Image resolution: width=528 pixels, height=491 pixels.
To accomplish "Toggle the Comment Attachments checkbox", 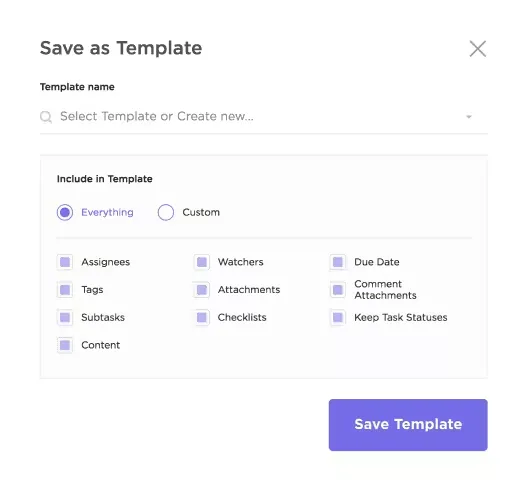I will [x=338, y=290].
